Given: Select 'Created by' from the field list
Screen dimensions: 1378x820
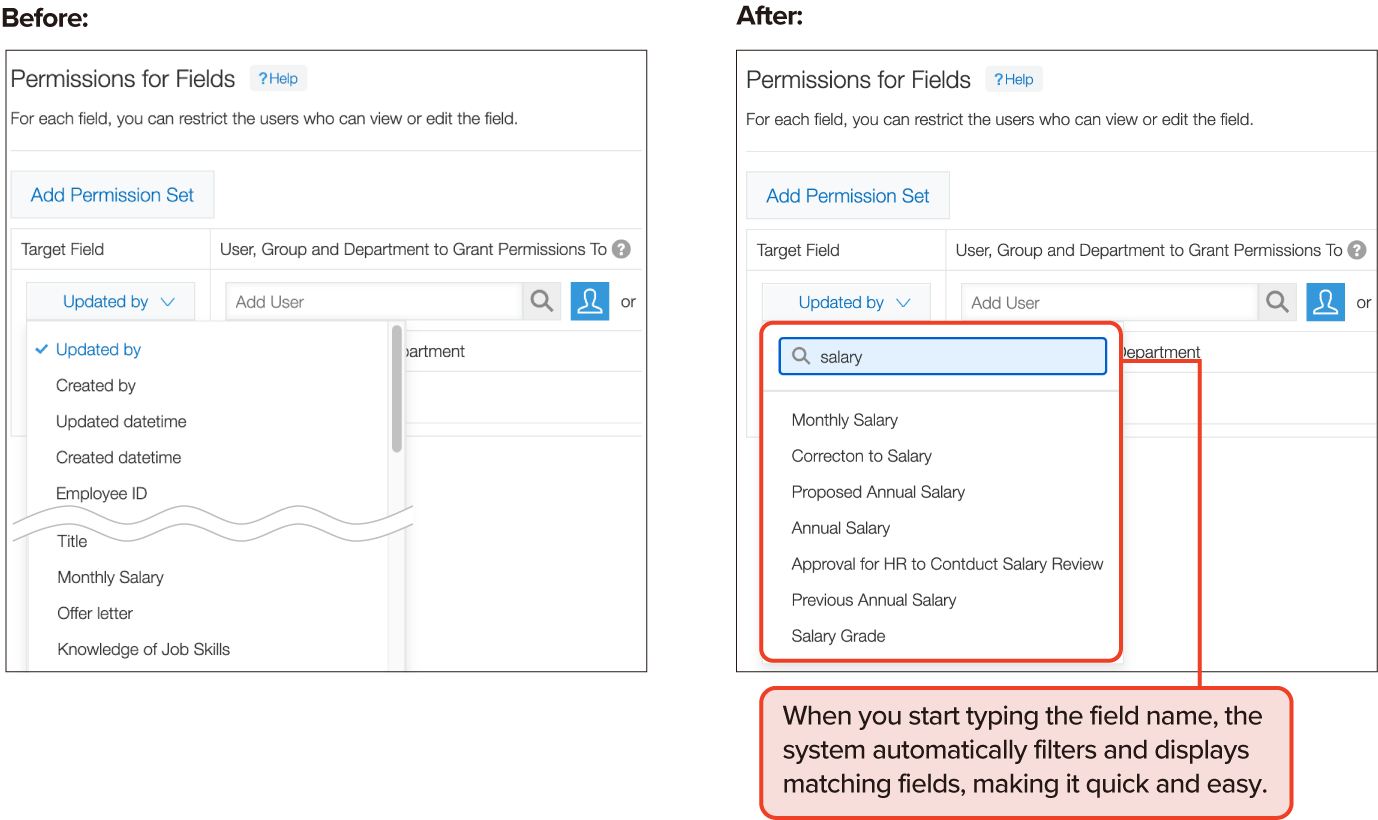Looking at the screenshot, I should tap(96, 385).
